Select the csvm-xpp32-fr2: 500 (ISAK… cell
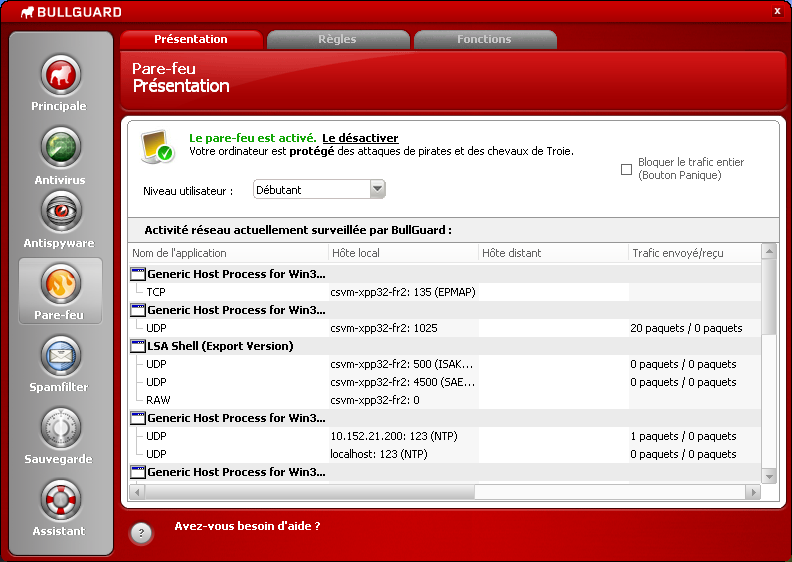The height and width of the screenshot is (562, 792). pyautogui.click(x=402, y=364)
